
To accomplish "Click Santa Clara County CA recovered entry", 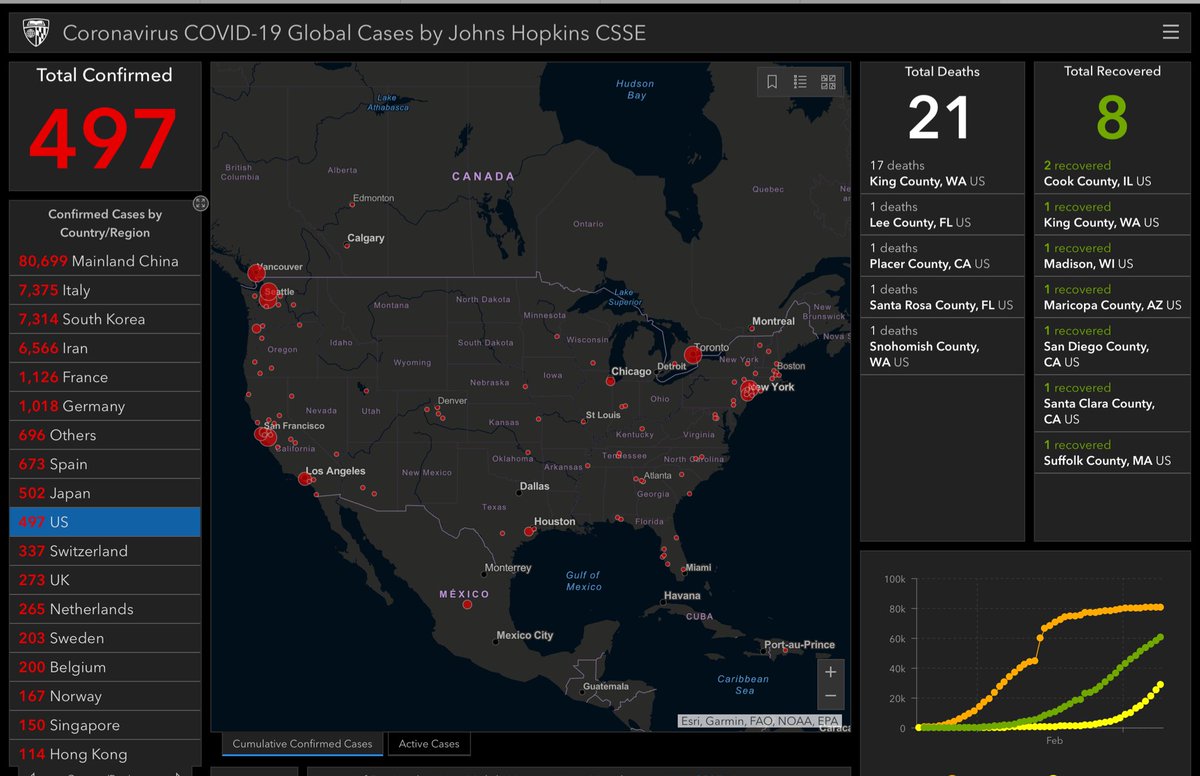I will point(1112,403).
